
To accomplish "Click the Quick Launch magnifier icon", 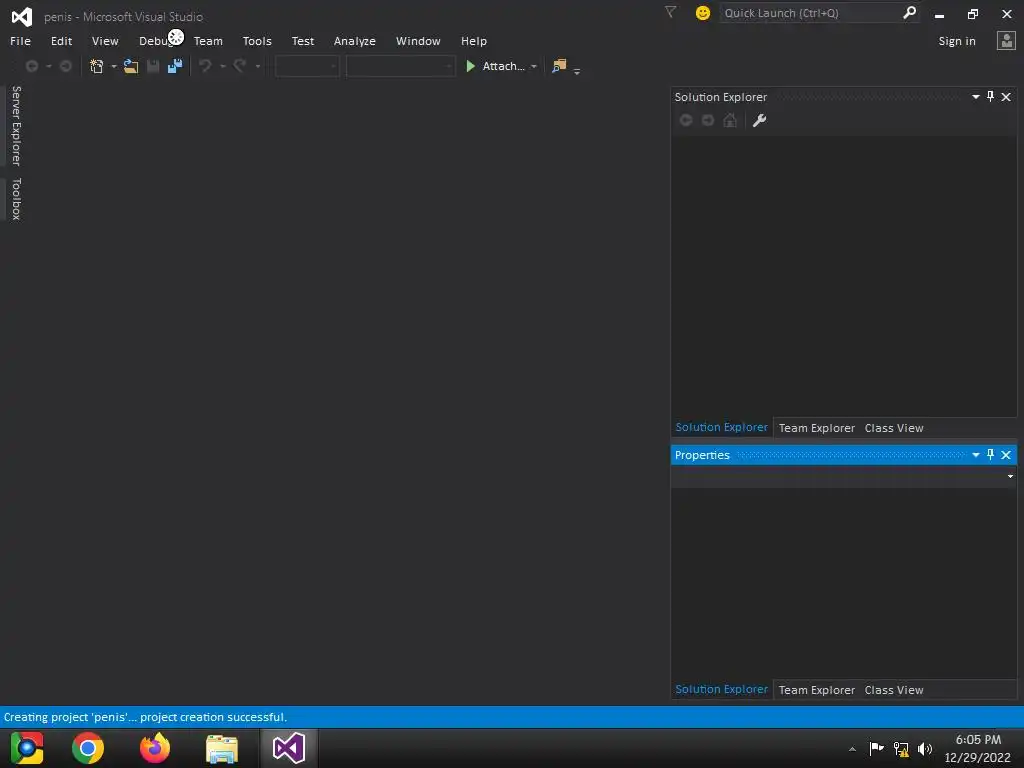I will coord(909,12).
